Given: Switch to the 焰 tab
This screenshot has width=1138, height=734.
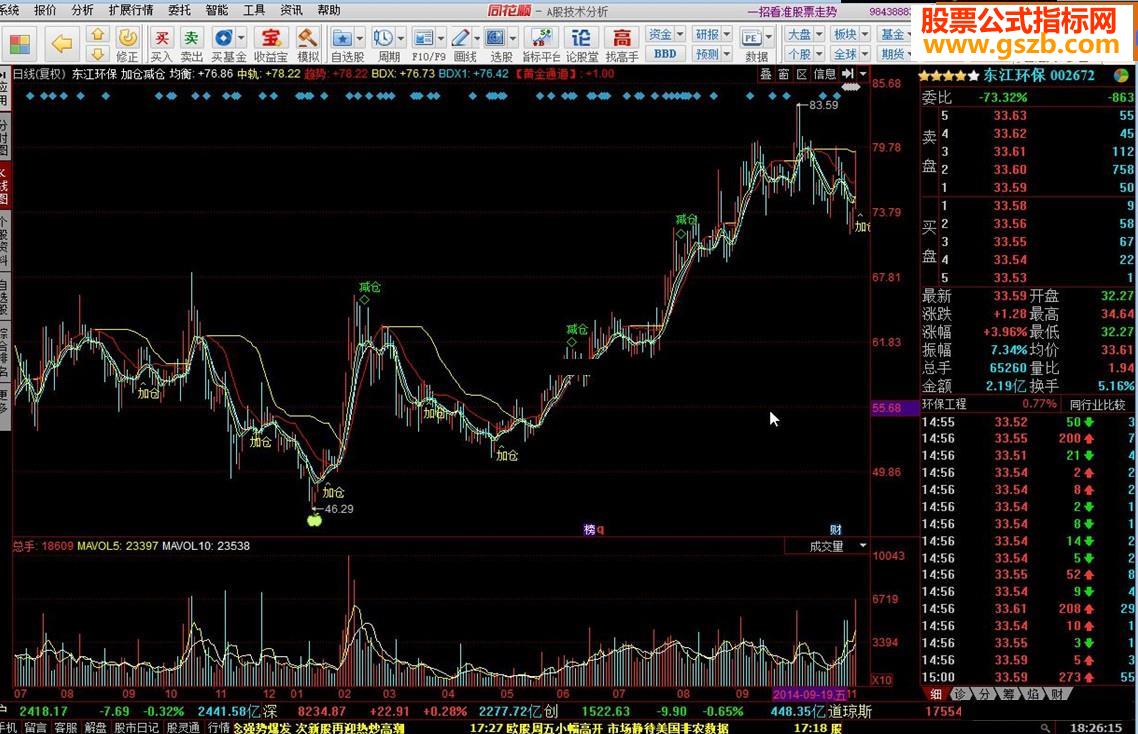Looking at the screenshot, I should pyautogui.click(x=1032, y=695).
